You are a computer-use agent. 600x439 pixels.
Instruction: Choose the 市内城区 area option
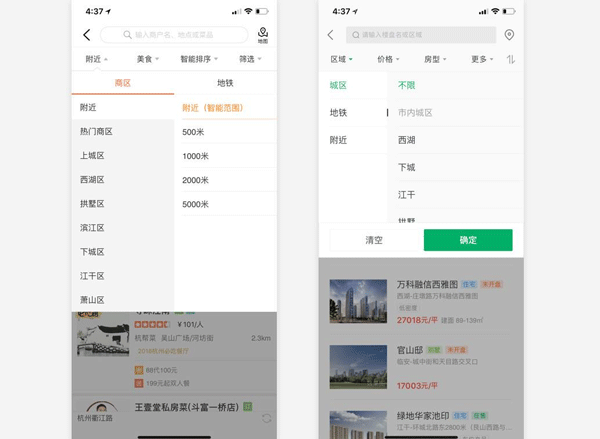click(x=455, y=113)
